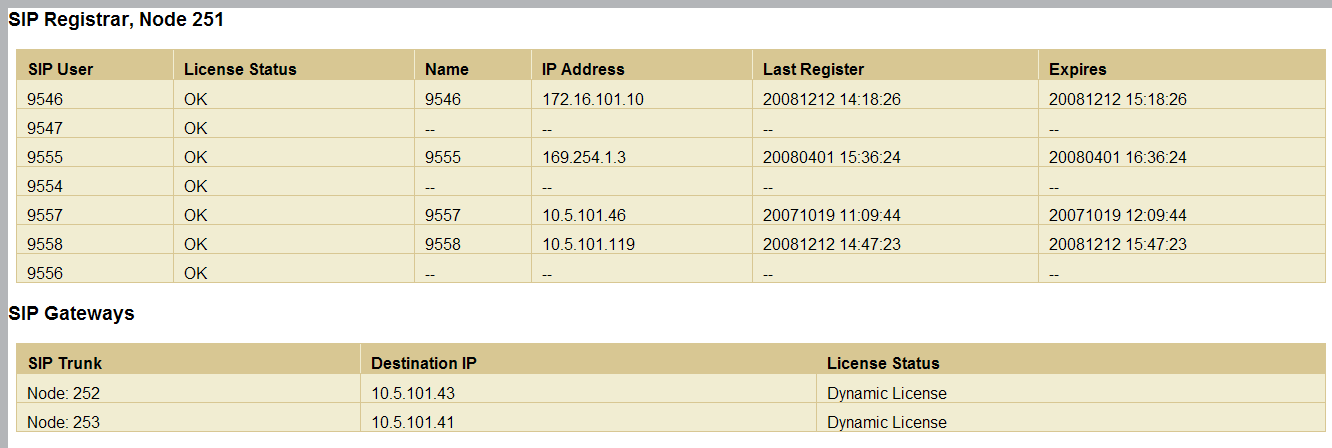Click the License Status column header
Viewport: 1332px width, 448px height.
coord(240,69)
